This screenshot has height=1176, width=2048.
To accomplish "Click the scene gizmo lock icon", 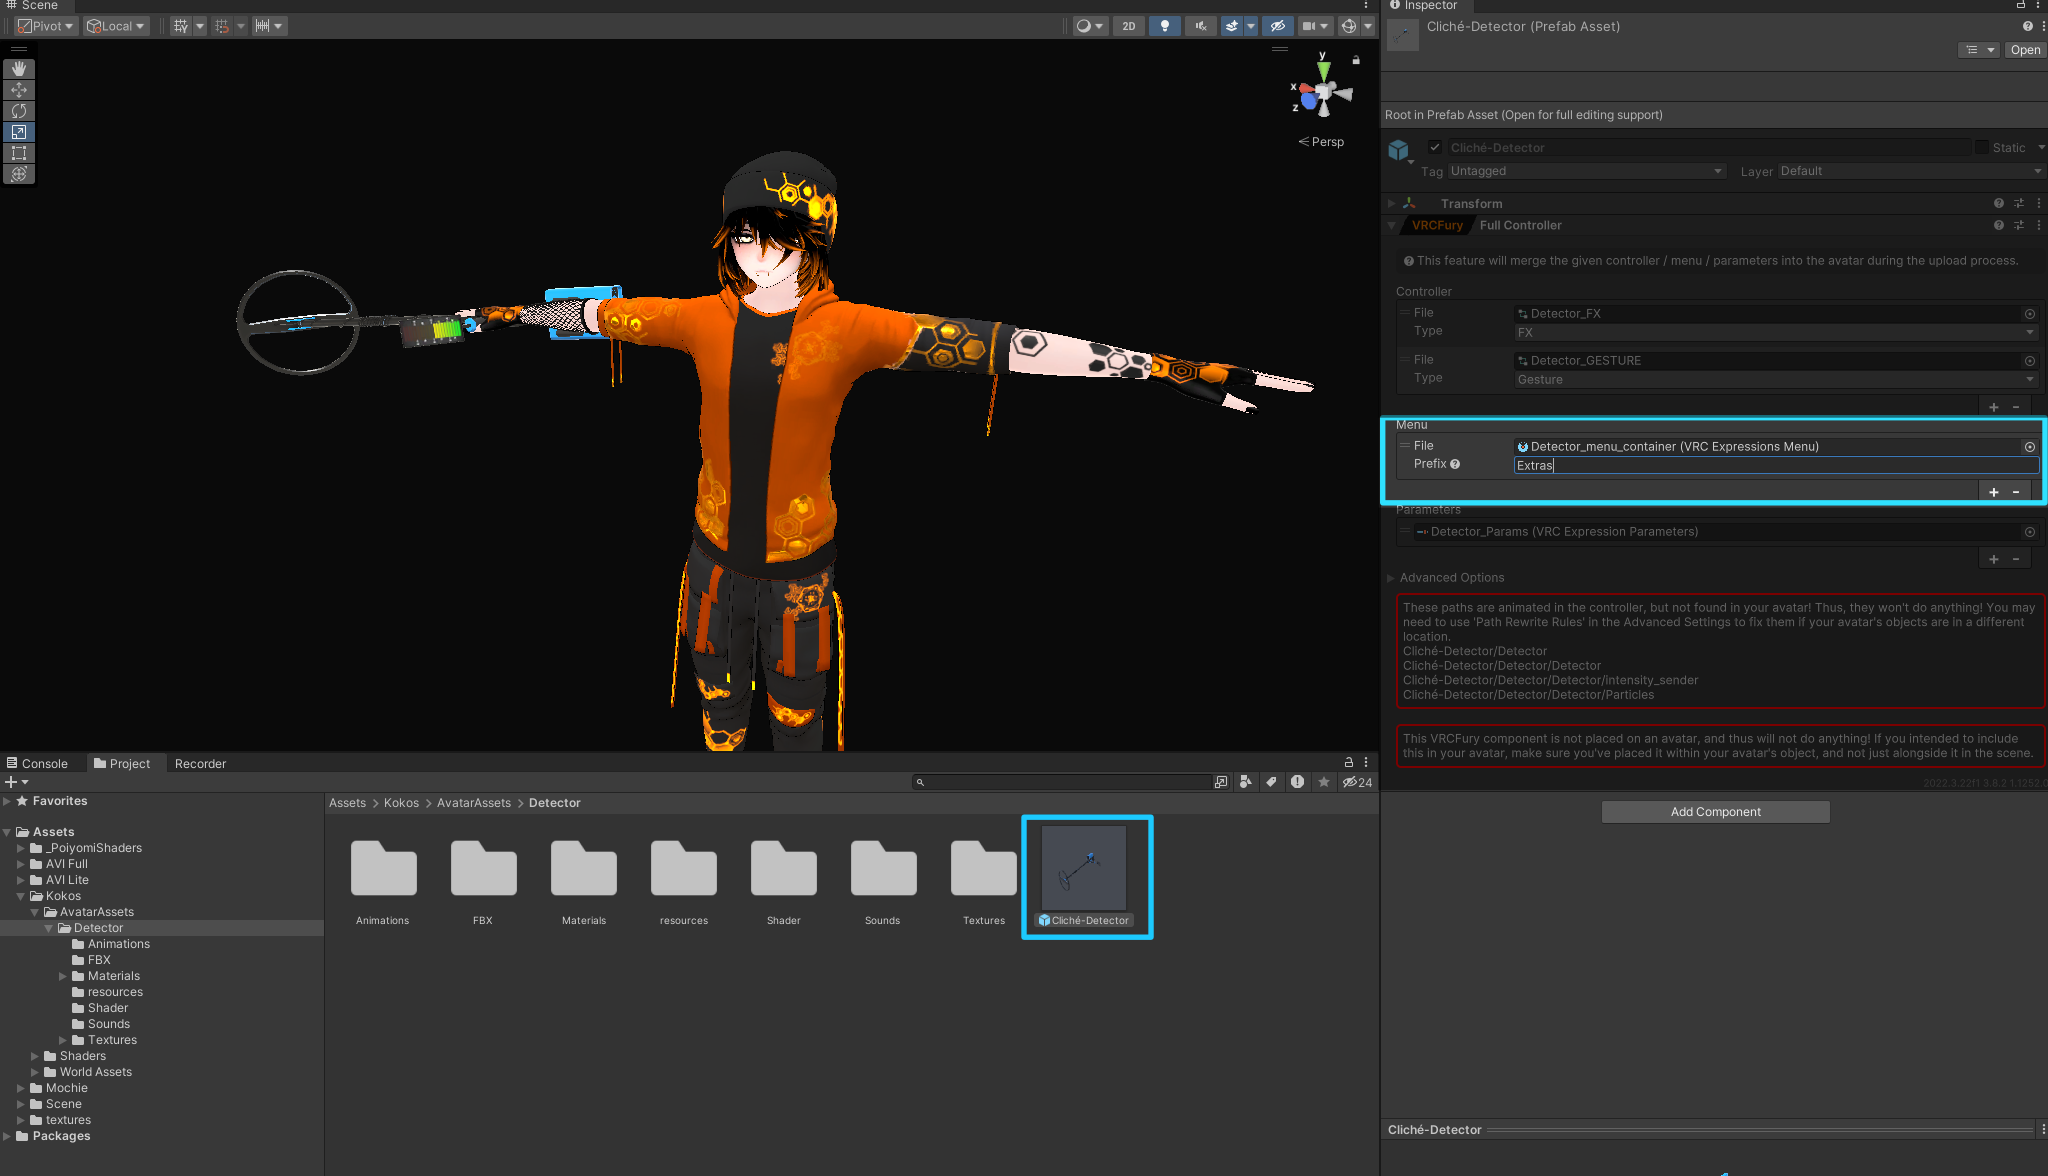I will click(x=1356, y=61).
